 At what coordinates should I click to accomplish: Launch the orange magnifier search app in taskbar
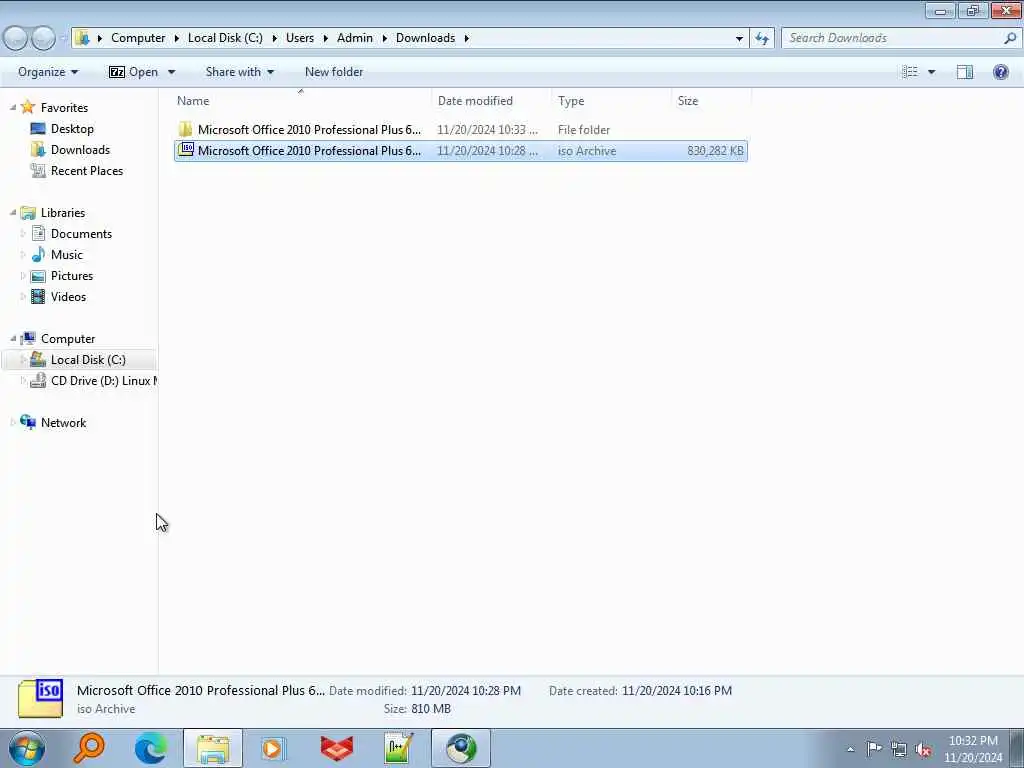pyautogui.click(x=89, y=748)
